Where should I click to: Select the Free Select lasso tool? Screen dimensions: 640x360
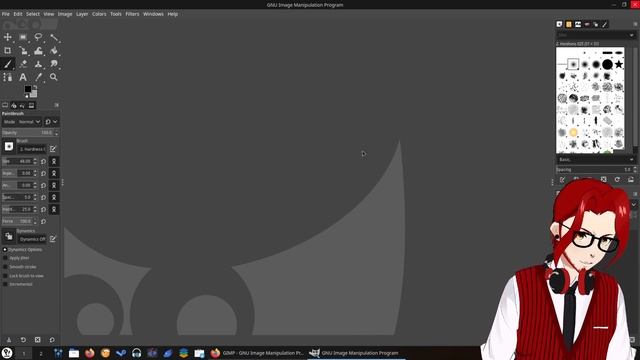click(38, 37)
